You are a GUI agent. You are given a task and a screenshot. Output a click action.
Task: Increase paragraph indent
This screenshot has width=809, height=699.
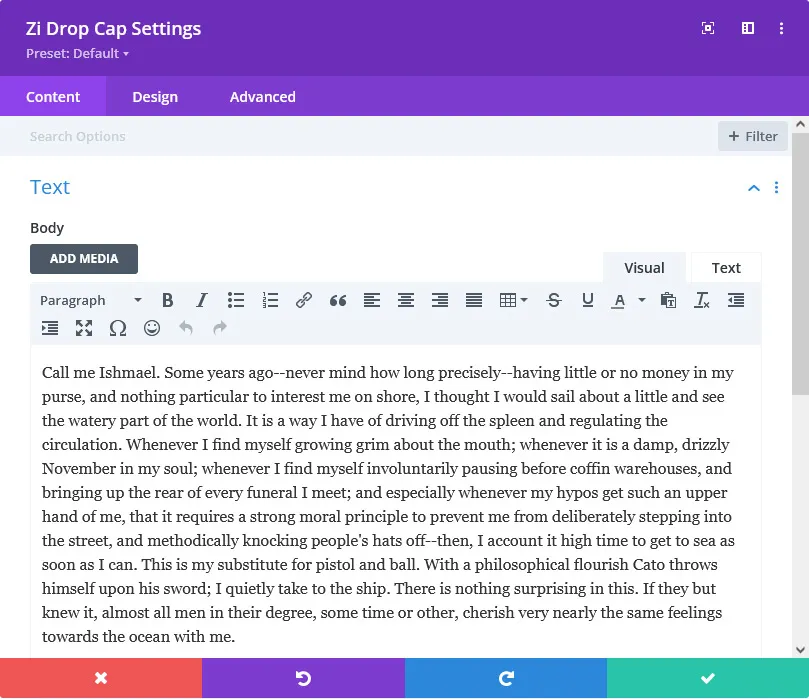click(50, 328)
